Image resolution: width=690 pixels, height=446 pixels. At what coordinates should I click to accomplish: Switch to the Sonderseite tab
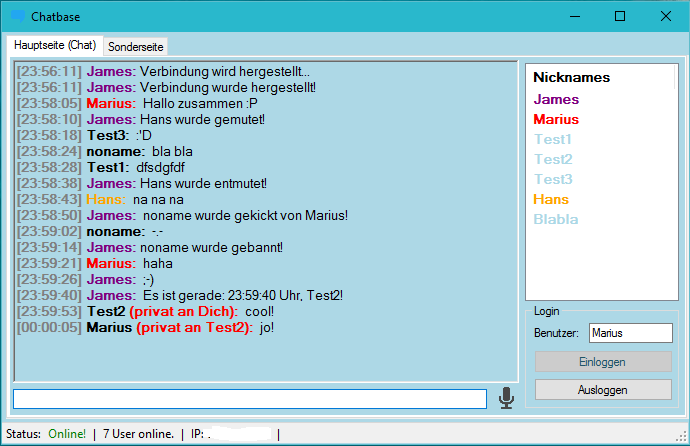click(x=136, y=47)
